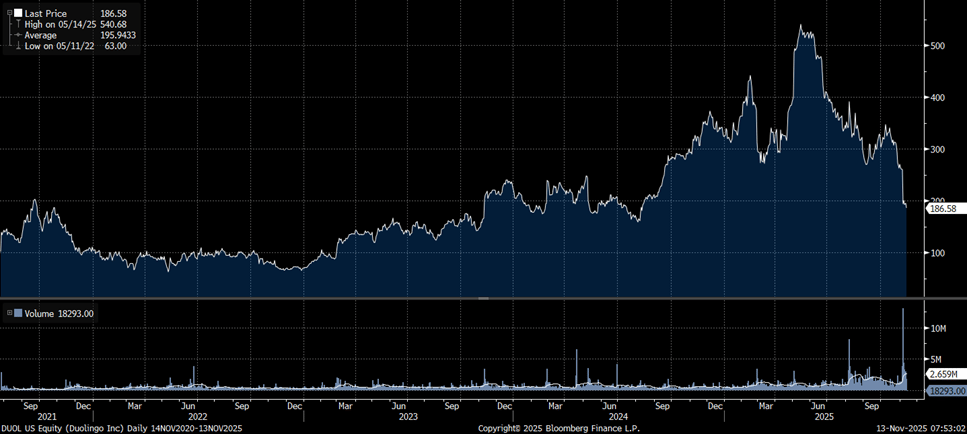This screenshot has width=968, height=435.
Task: Click the May 2025 price peak
Action: 801,26
